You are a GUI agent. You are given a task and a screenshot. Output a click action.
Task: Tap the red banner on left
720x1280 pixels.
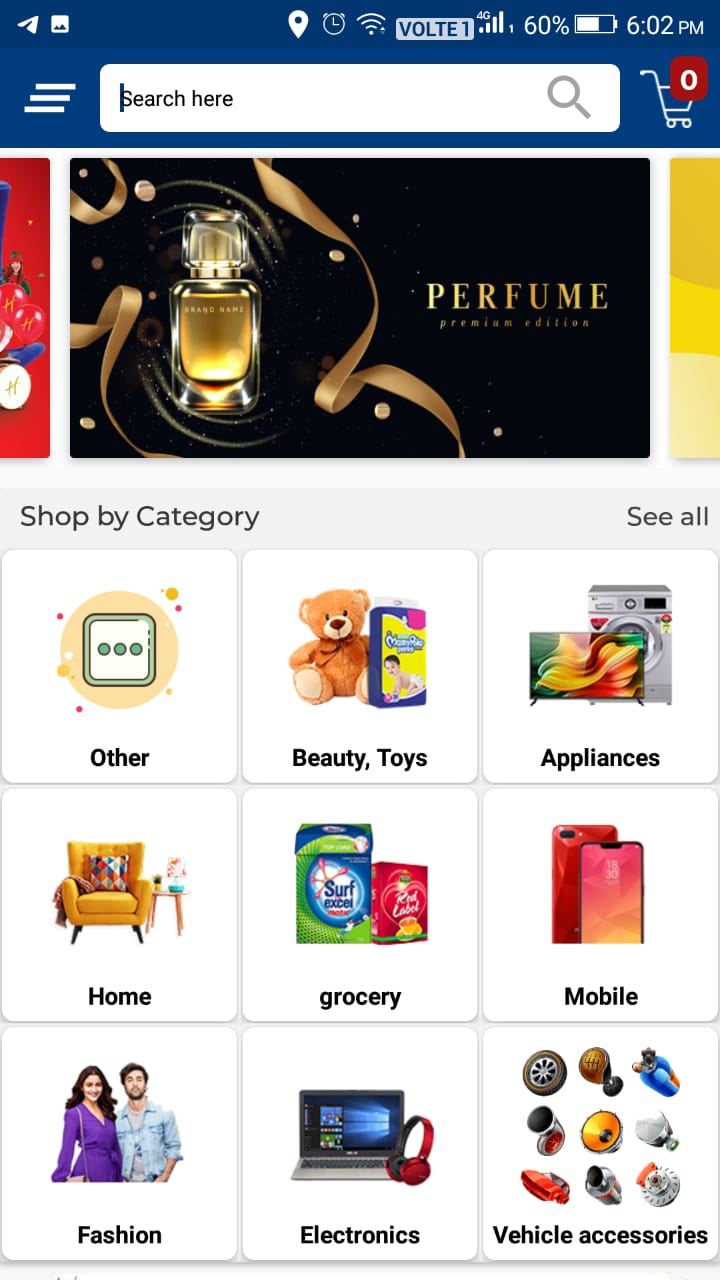coord(25,308)
